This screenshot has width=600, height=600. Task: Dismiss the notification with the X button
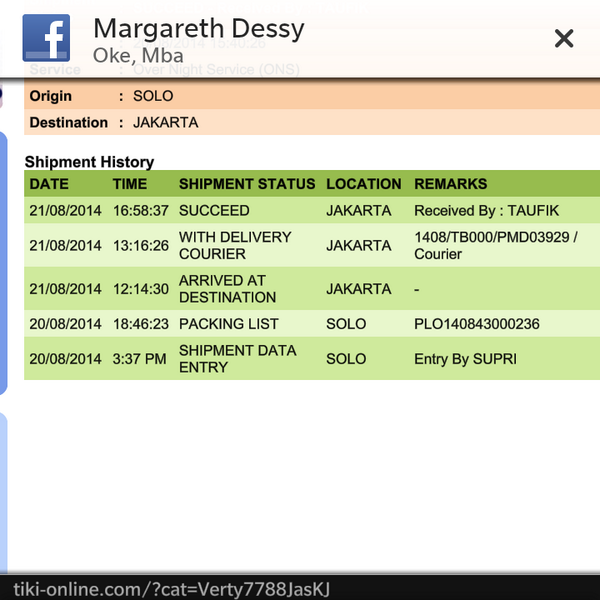(x=564, y=39)
